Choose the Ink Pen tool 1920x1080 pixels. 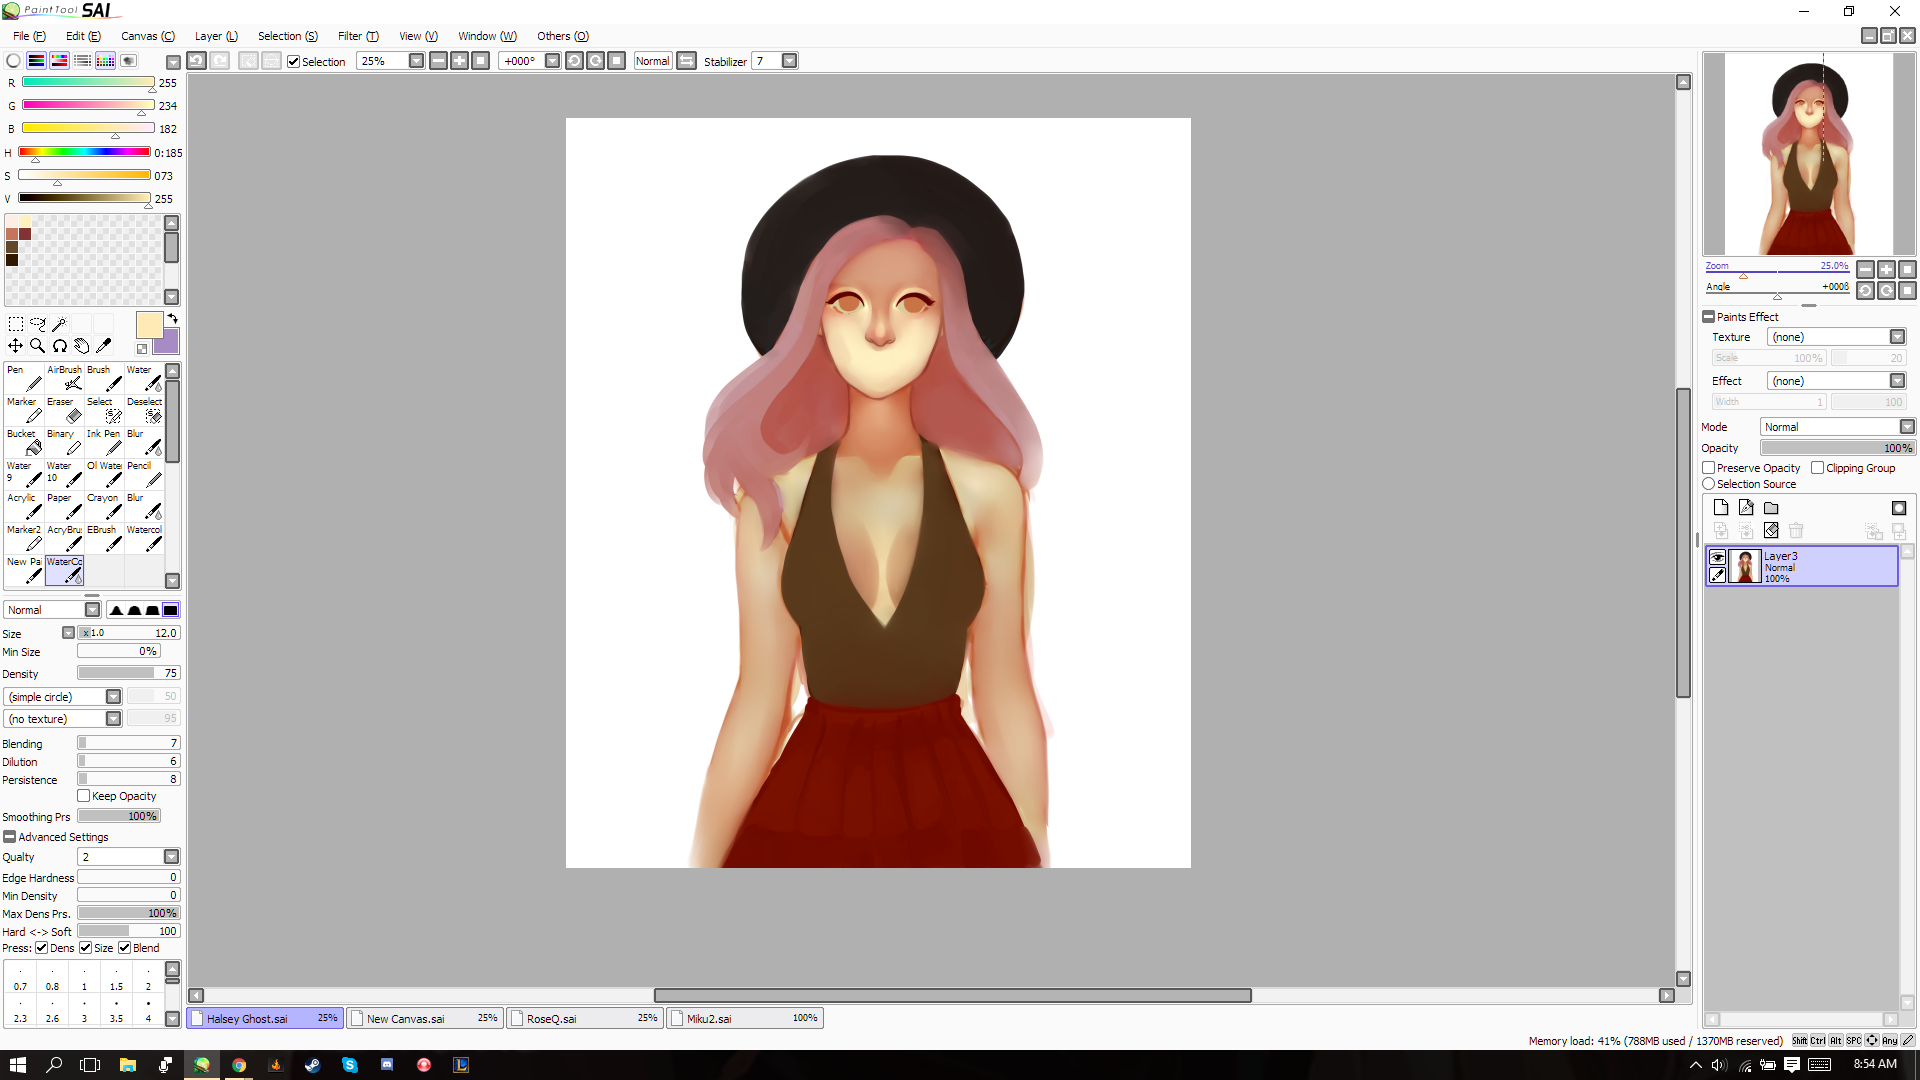(x=104, y=442)
